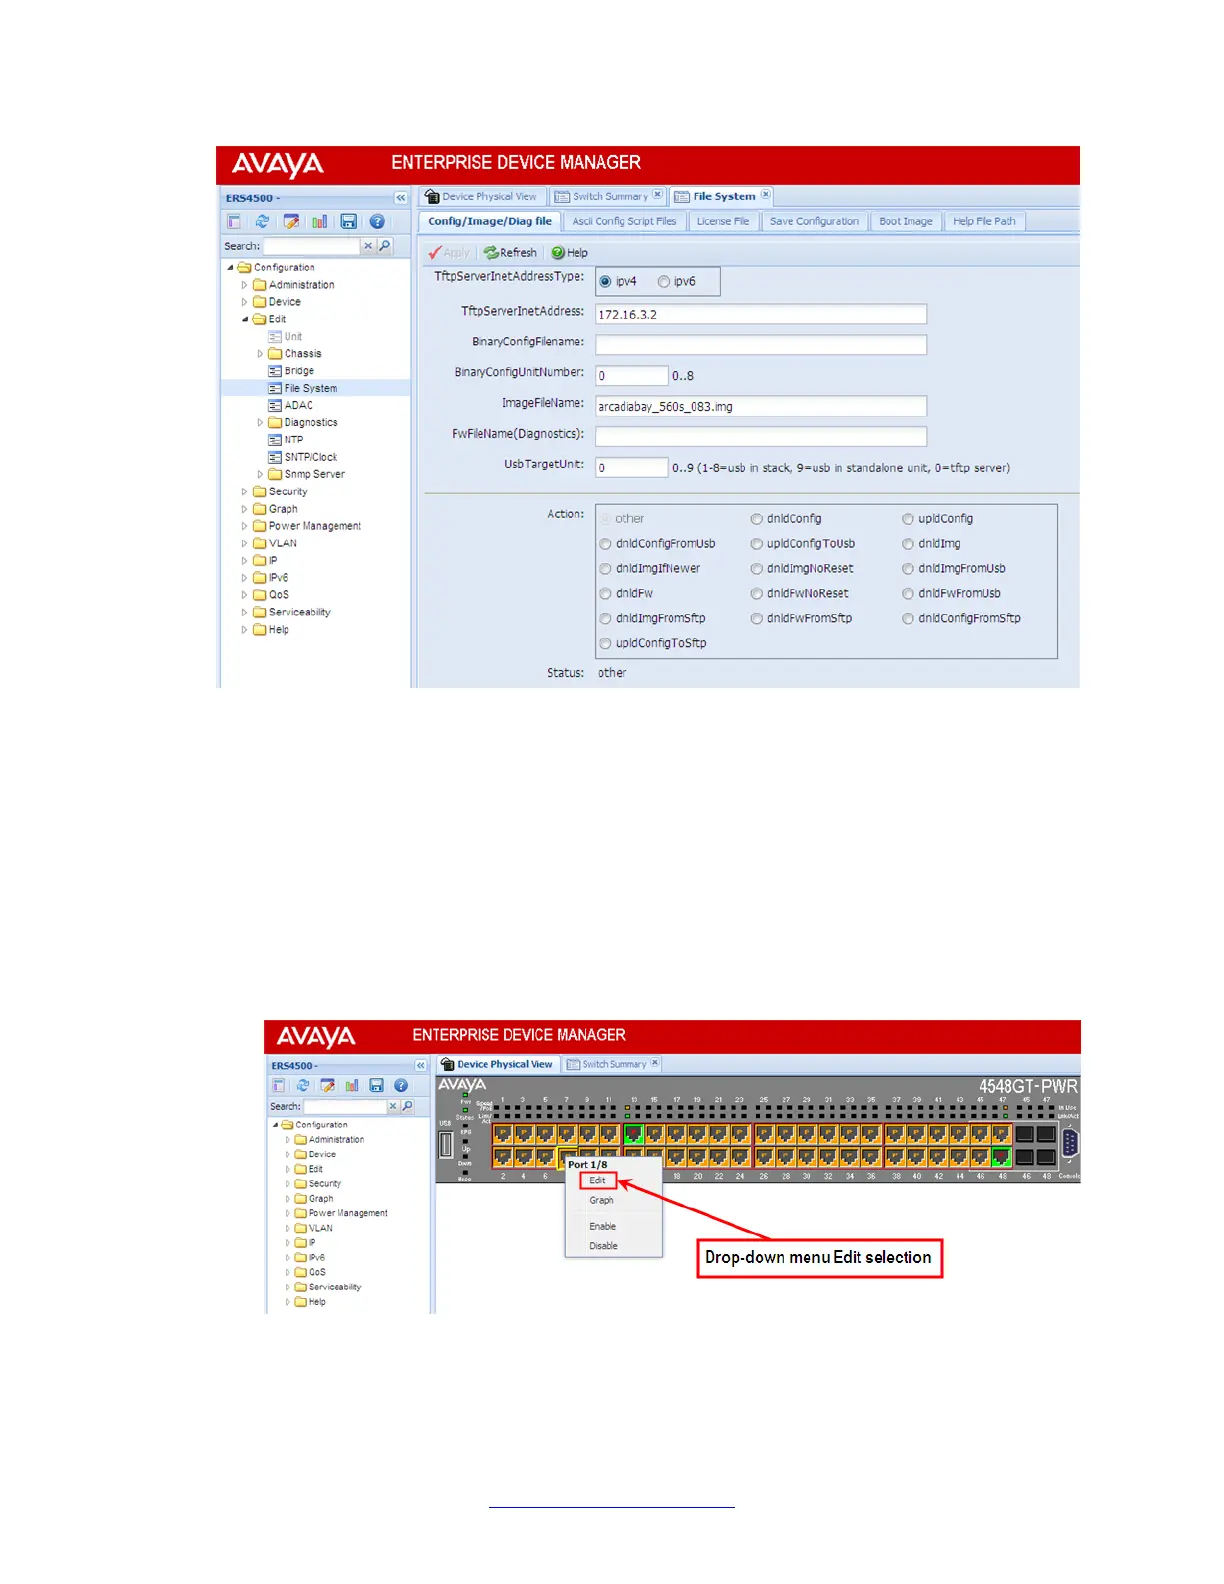Click the layout panel icon in upper EDM toolbar

coord(234,222)
